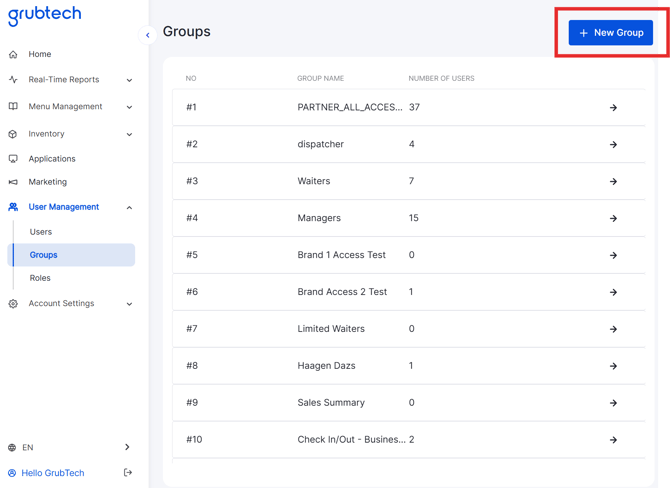Select the dispatcher group row
This screenshot has width=670, height=488.
[x=409, y=144]
